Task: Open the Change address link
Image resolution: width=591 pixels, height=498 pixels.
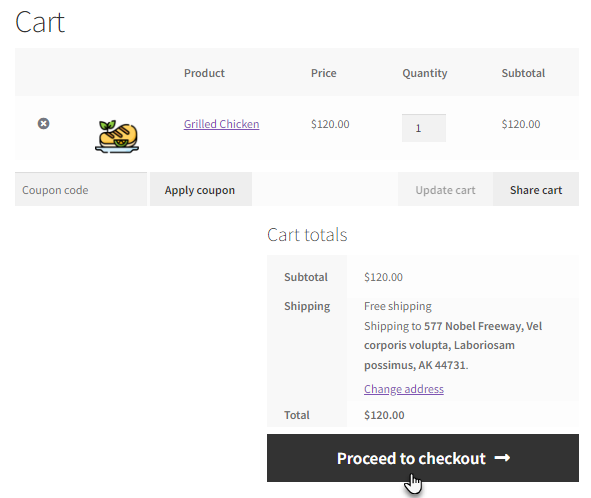Action: [x=404, y=389]
